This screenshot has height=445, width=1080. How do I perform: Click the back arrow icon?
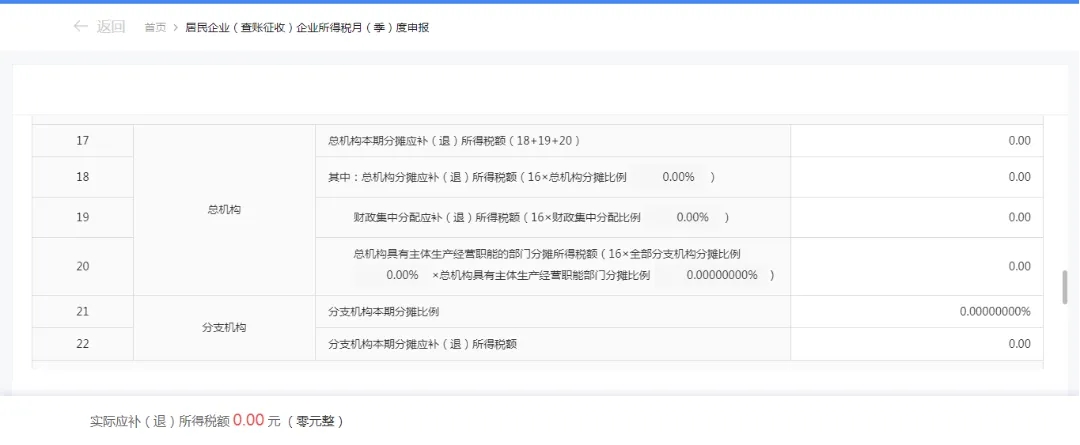(81, 27)
